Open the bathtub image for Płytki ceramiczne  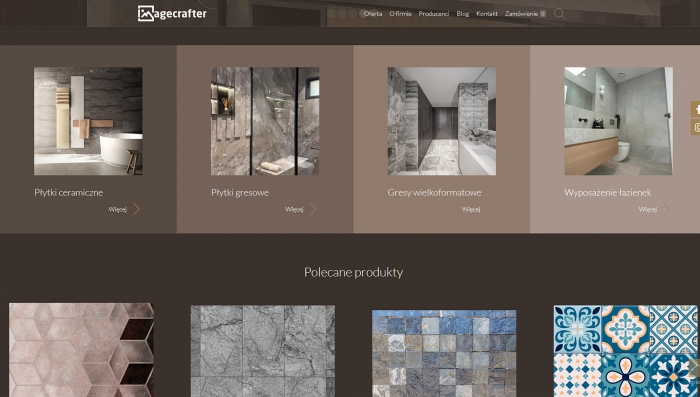tap(88, 121)
